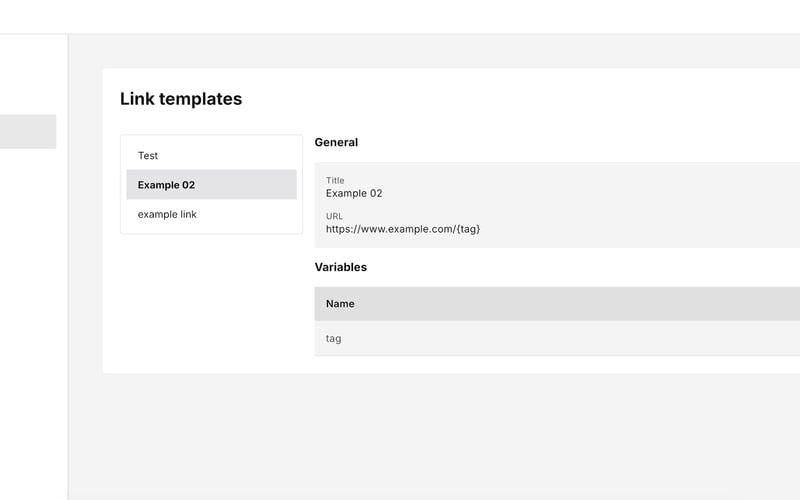Viewport: 800px width, 500px height.
Task: Click the URL value https://www.example.com/{tag}
Action: click(x=402, y=229)
